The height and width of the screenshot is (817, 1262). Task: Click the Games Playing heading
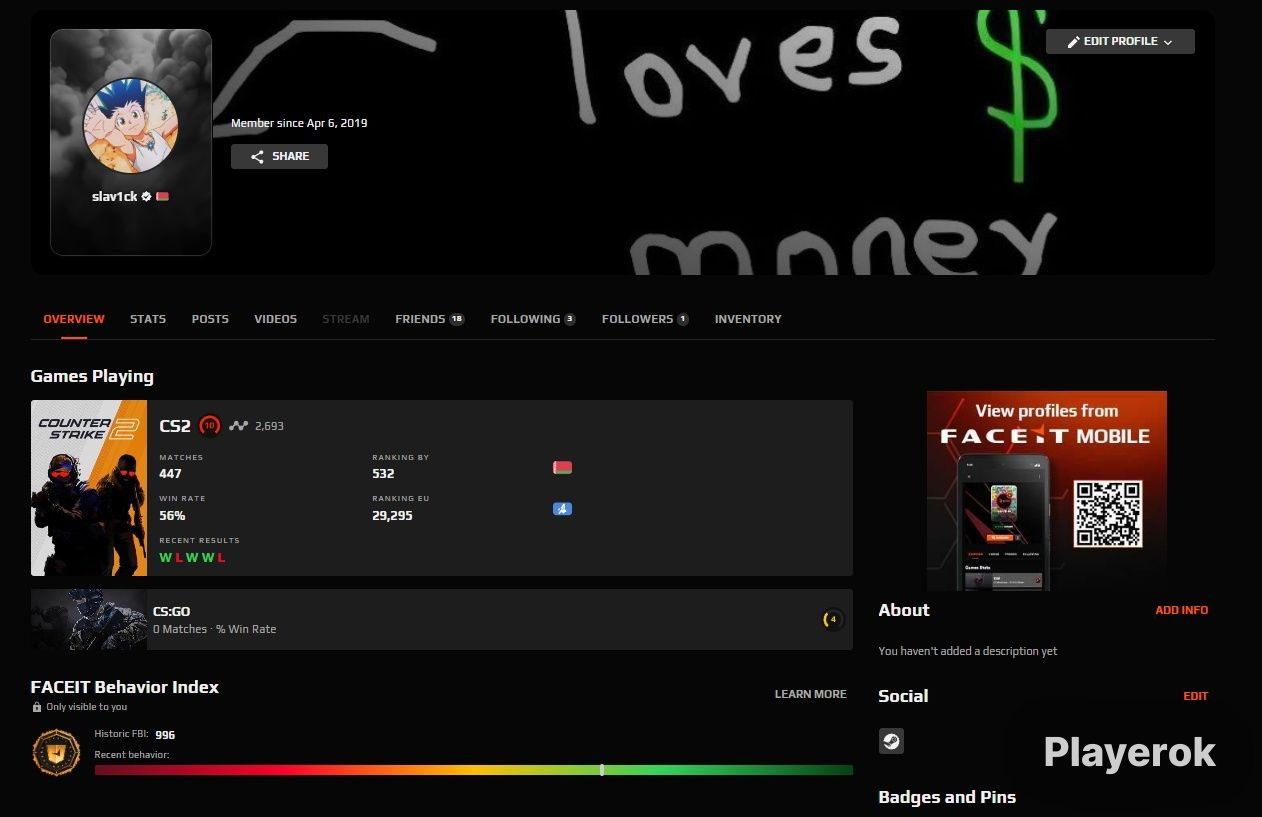point(92,376)
